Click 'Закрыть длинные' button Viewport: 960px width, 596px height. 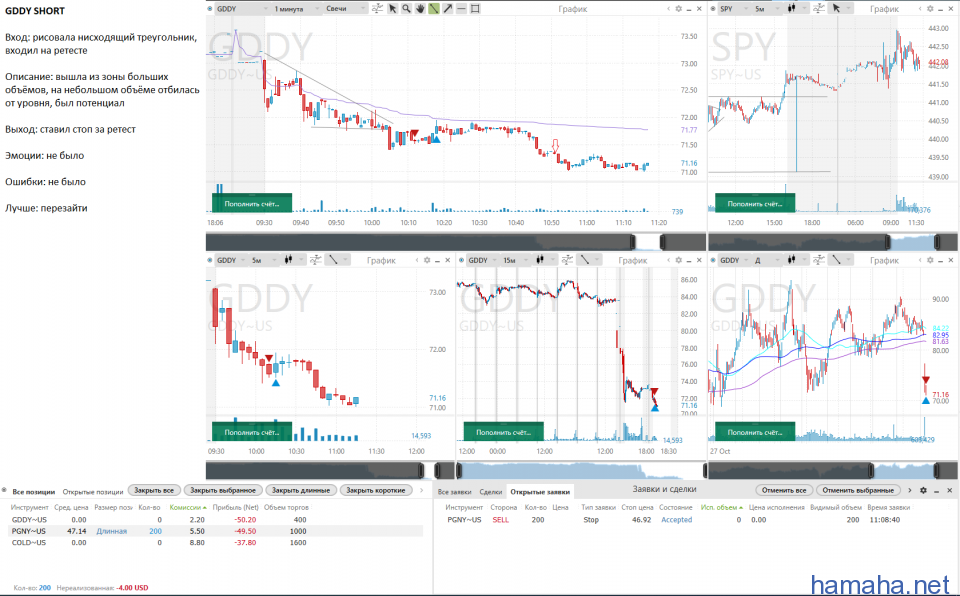301,490
